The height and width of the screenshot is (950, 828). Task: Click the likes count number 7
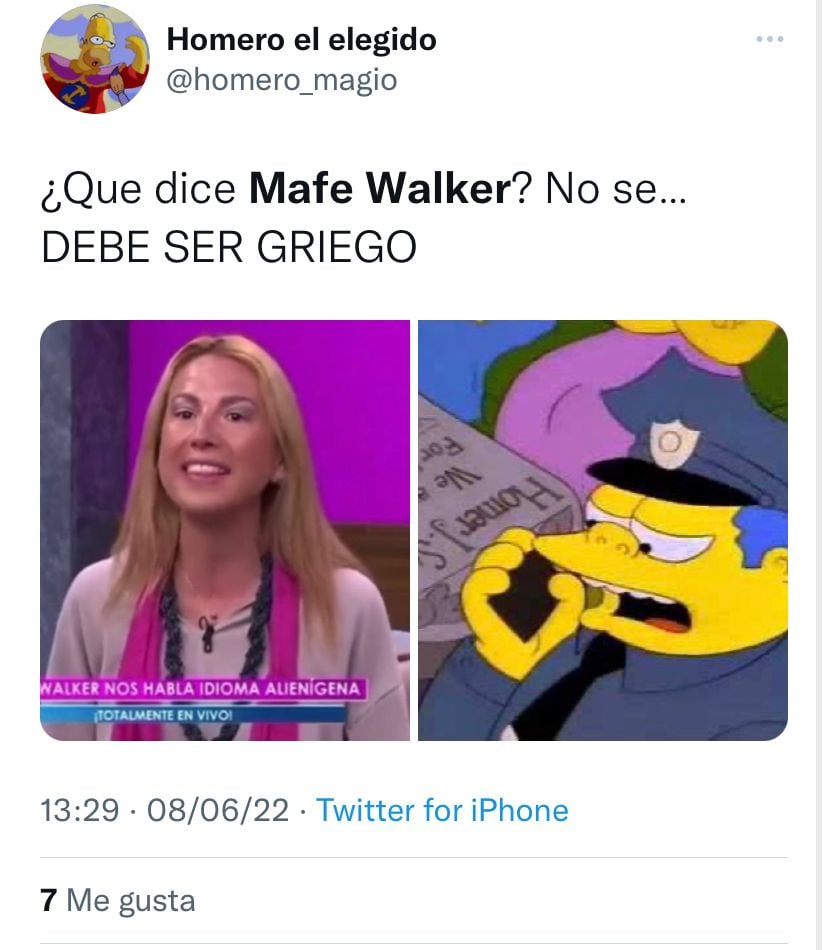click(48, 900)
